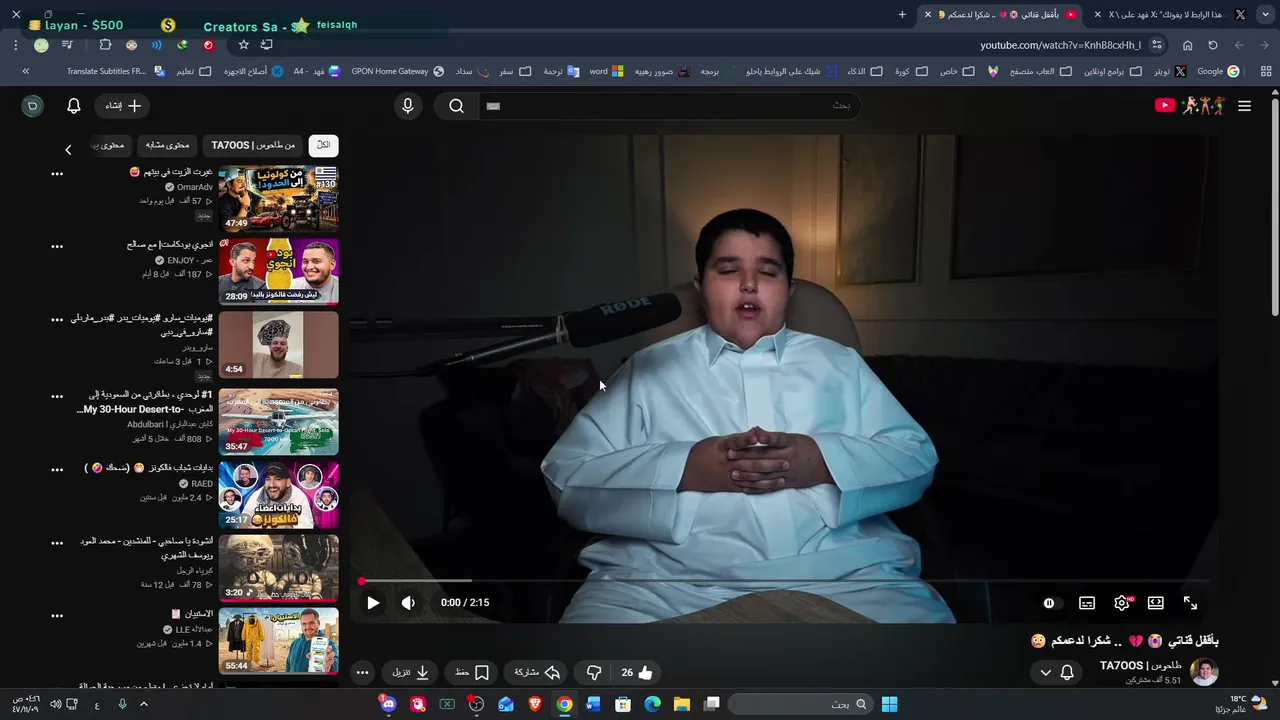Open media control playlist icon
Screen dimensions: 1280x720
pyautogui.click(x=67, y=45)
